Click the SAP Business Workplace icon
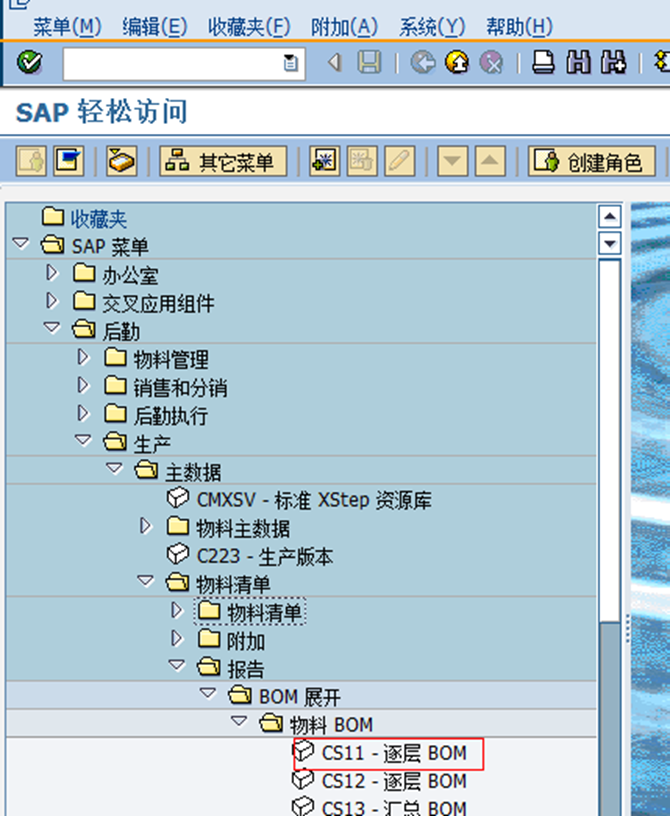Viewport: 670px width, 816px height. [121, 161]
